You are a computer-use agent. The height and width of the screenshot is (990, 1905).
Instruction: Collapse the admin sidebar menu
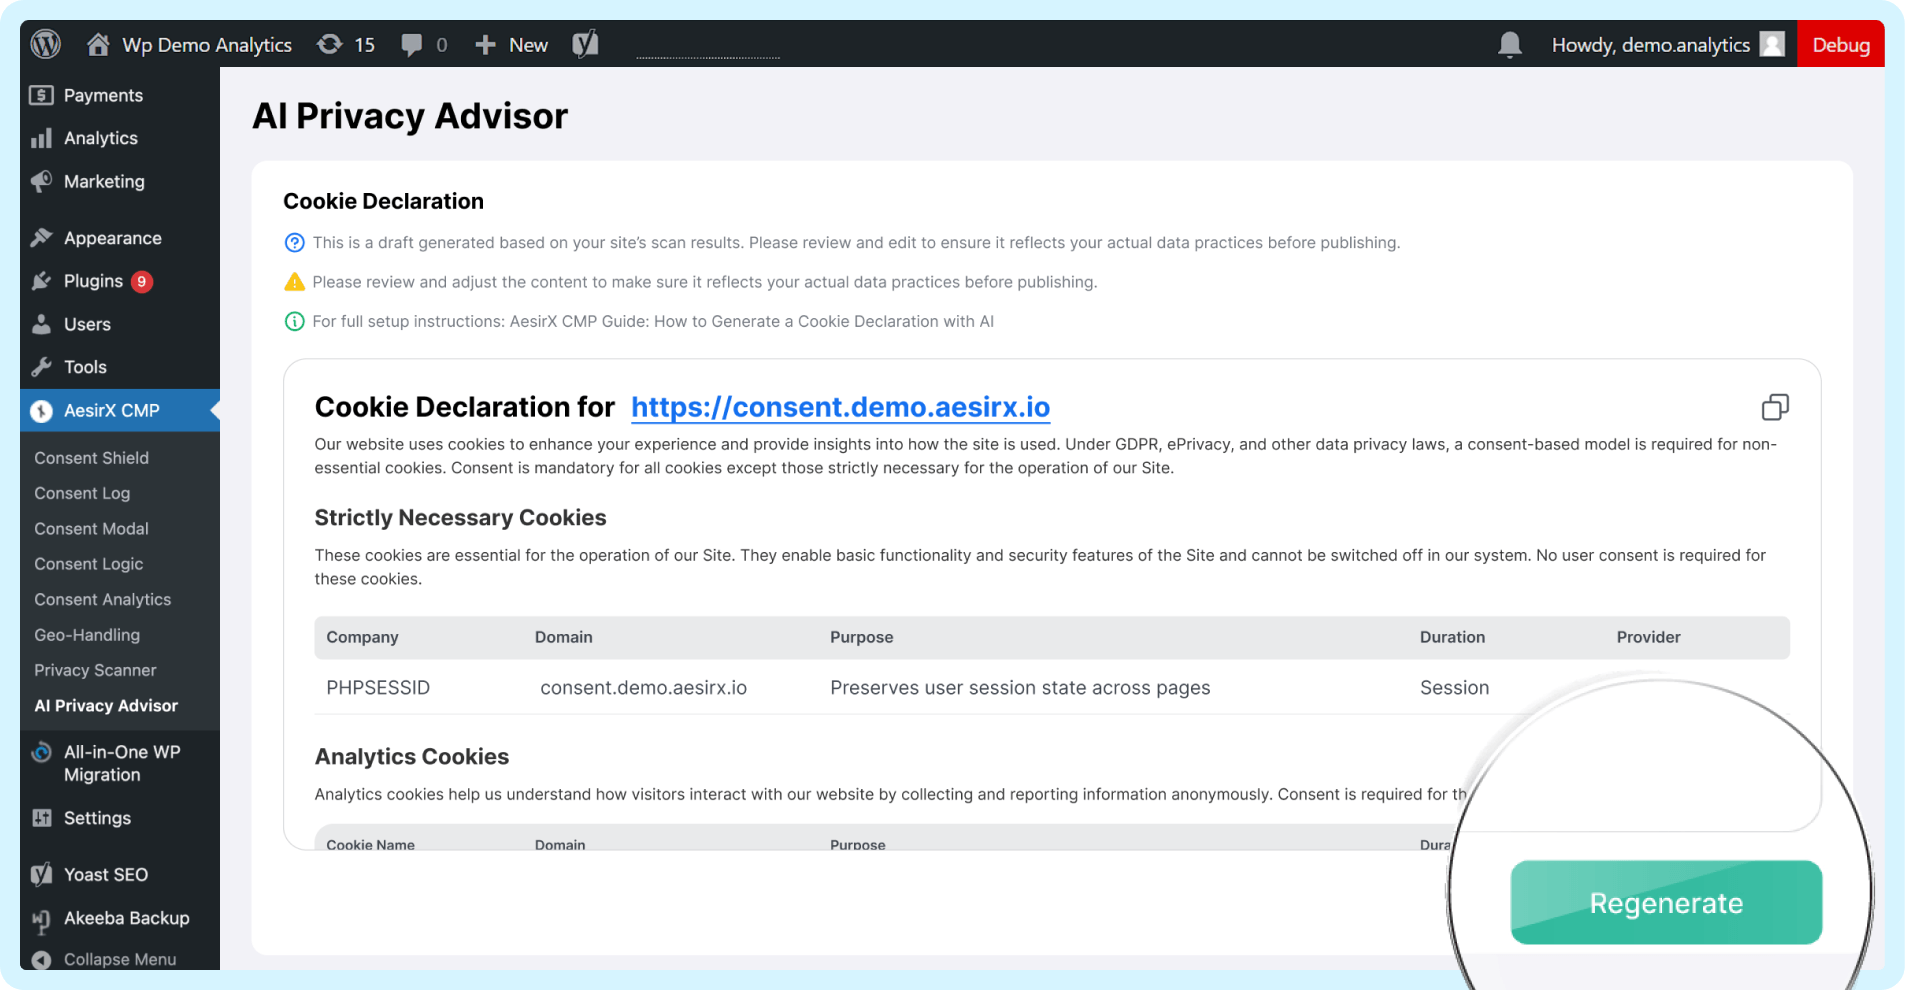[x=119, y=959]
